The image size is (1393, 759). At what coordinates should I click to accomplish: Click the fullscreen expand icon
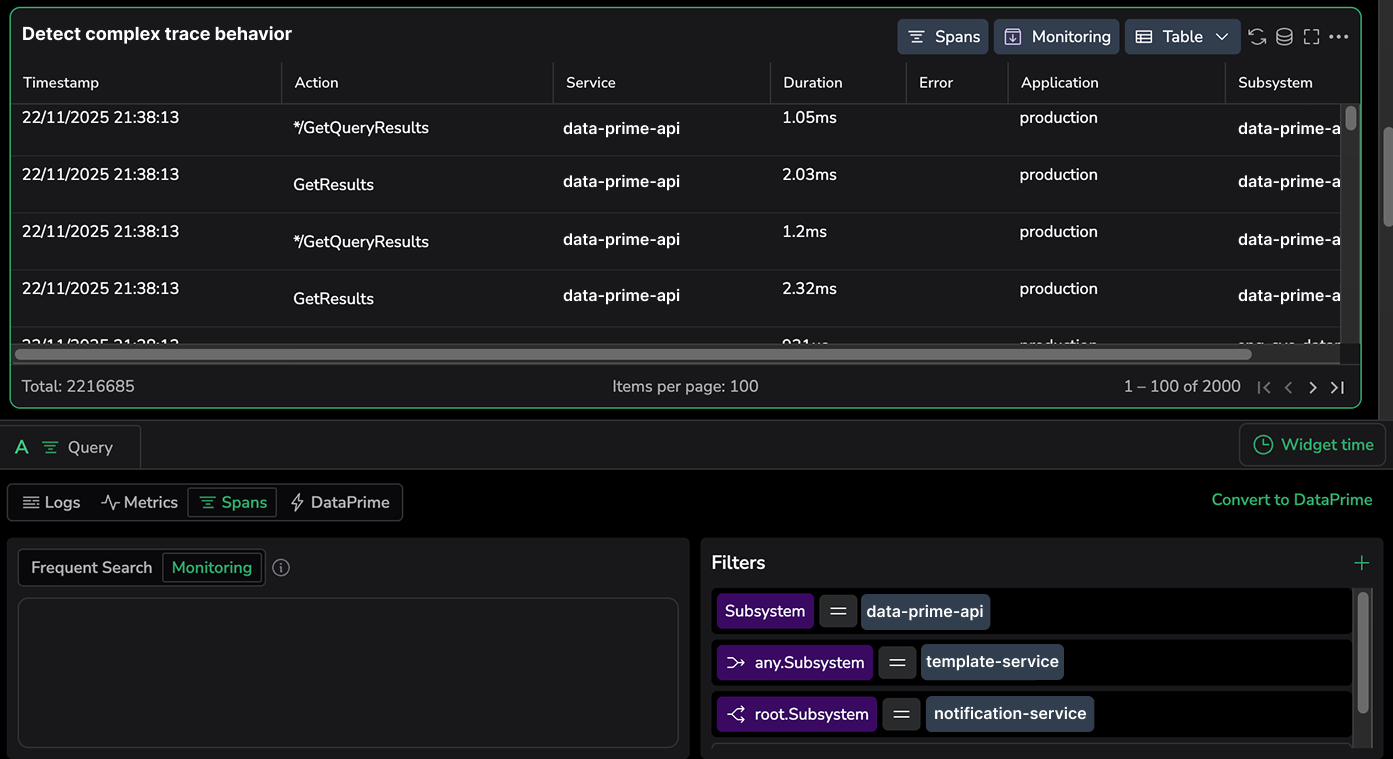pyautogui.click(x=1312, y=37)
